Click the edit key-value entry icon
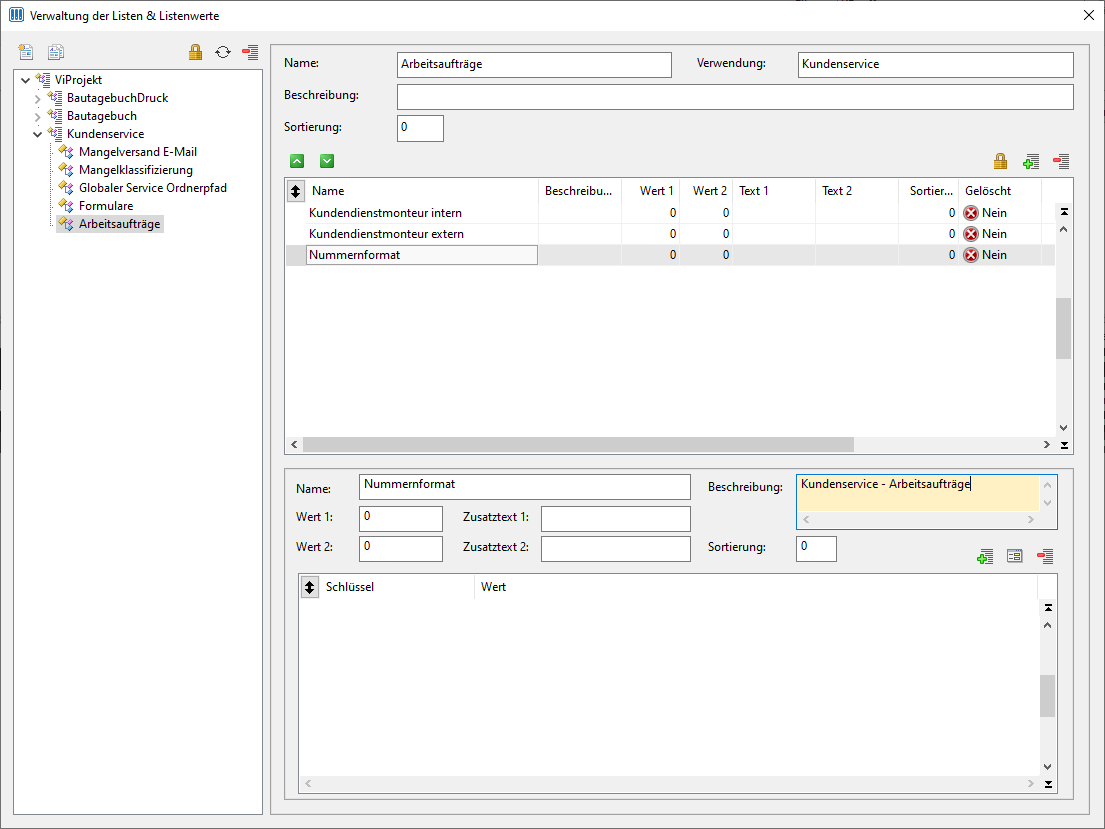Screen dimensions: 1105x829 coord(1015,556)
